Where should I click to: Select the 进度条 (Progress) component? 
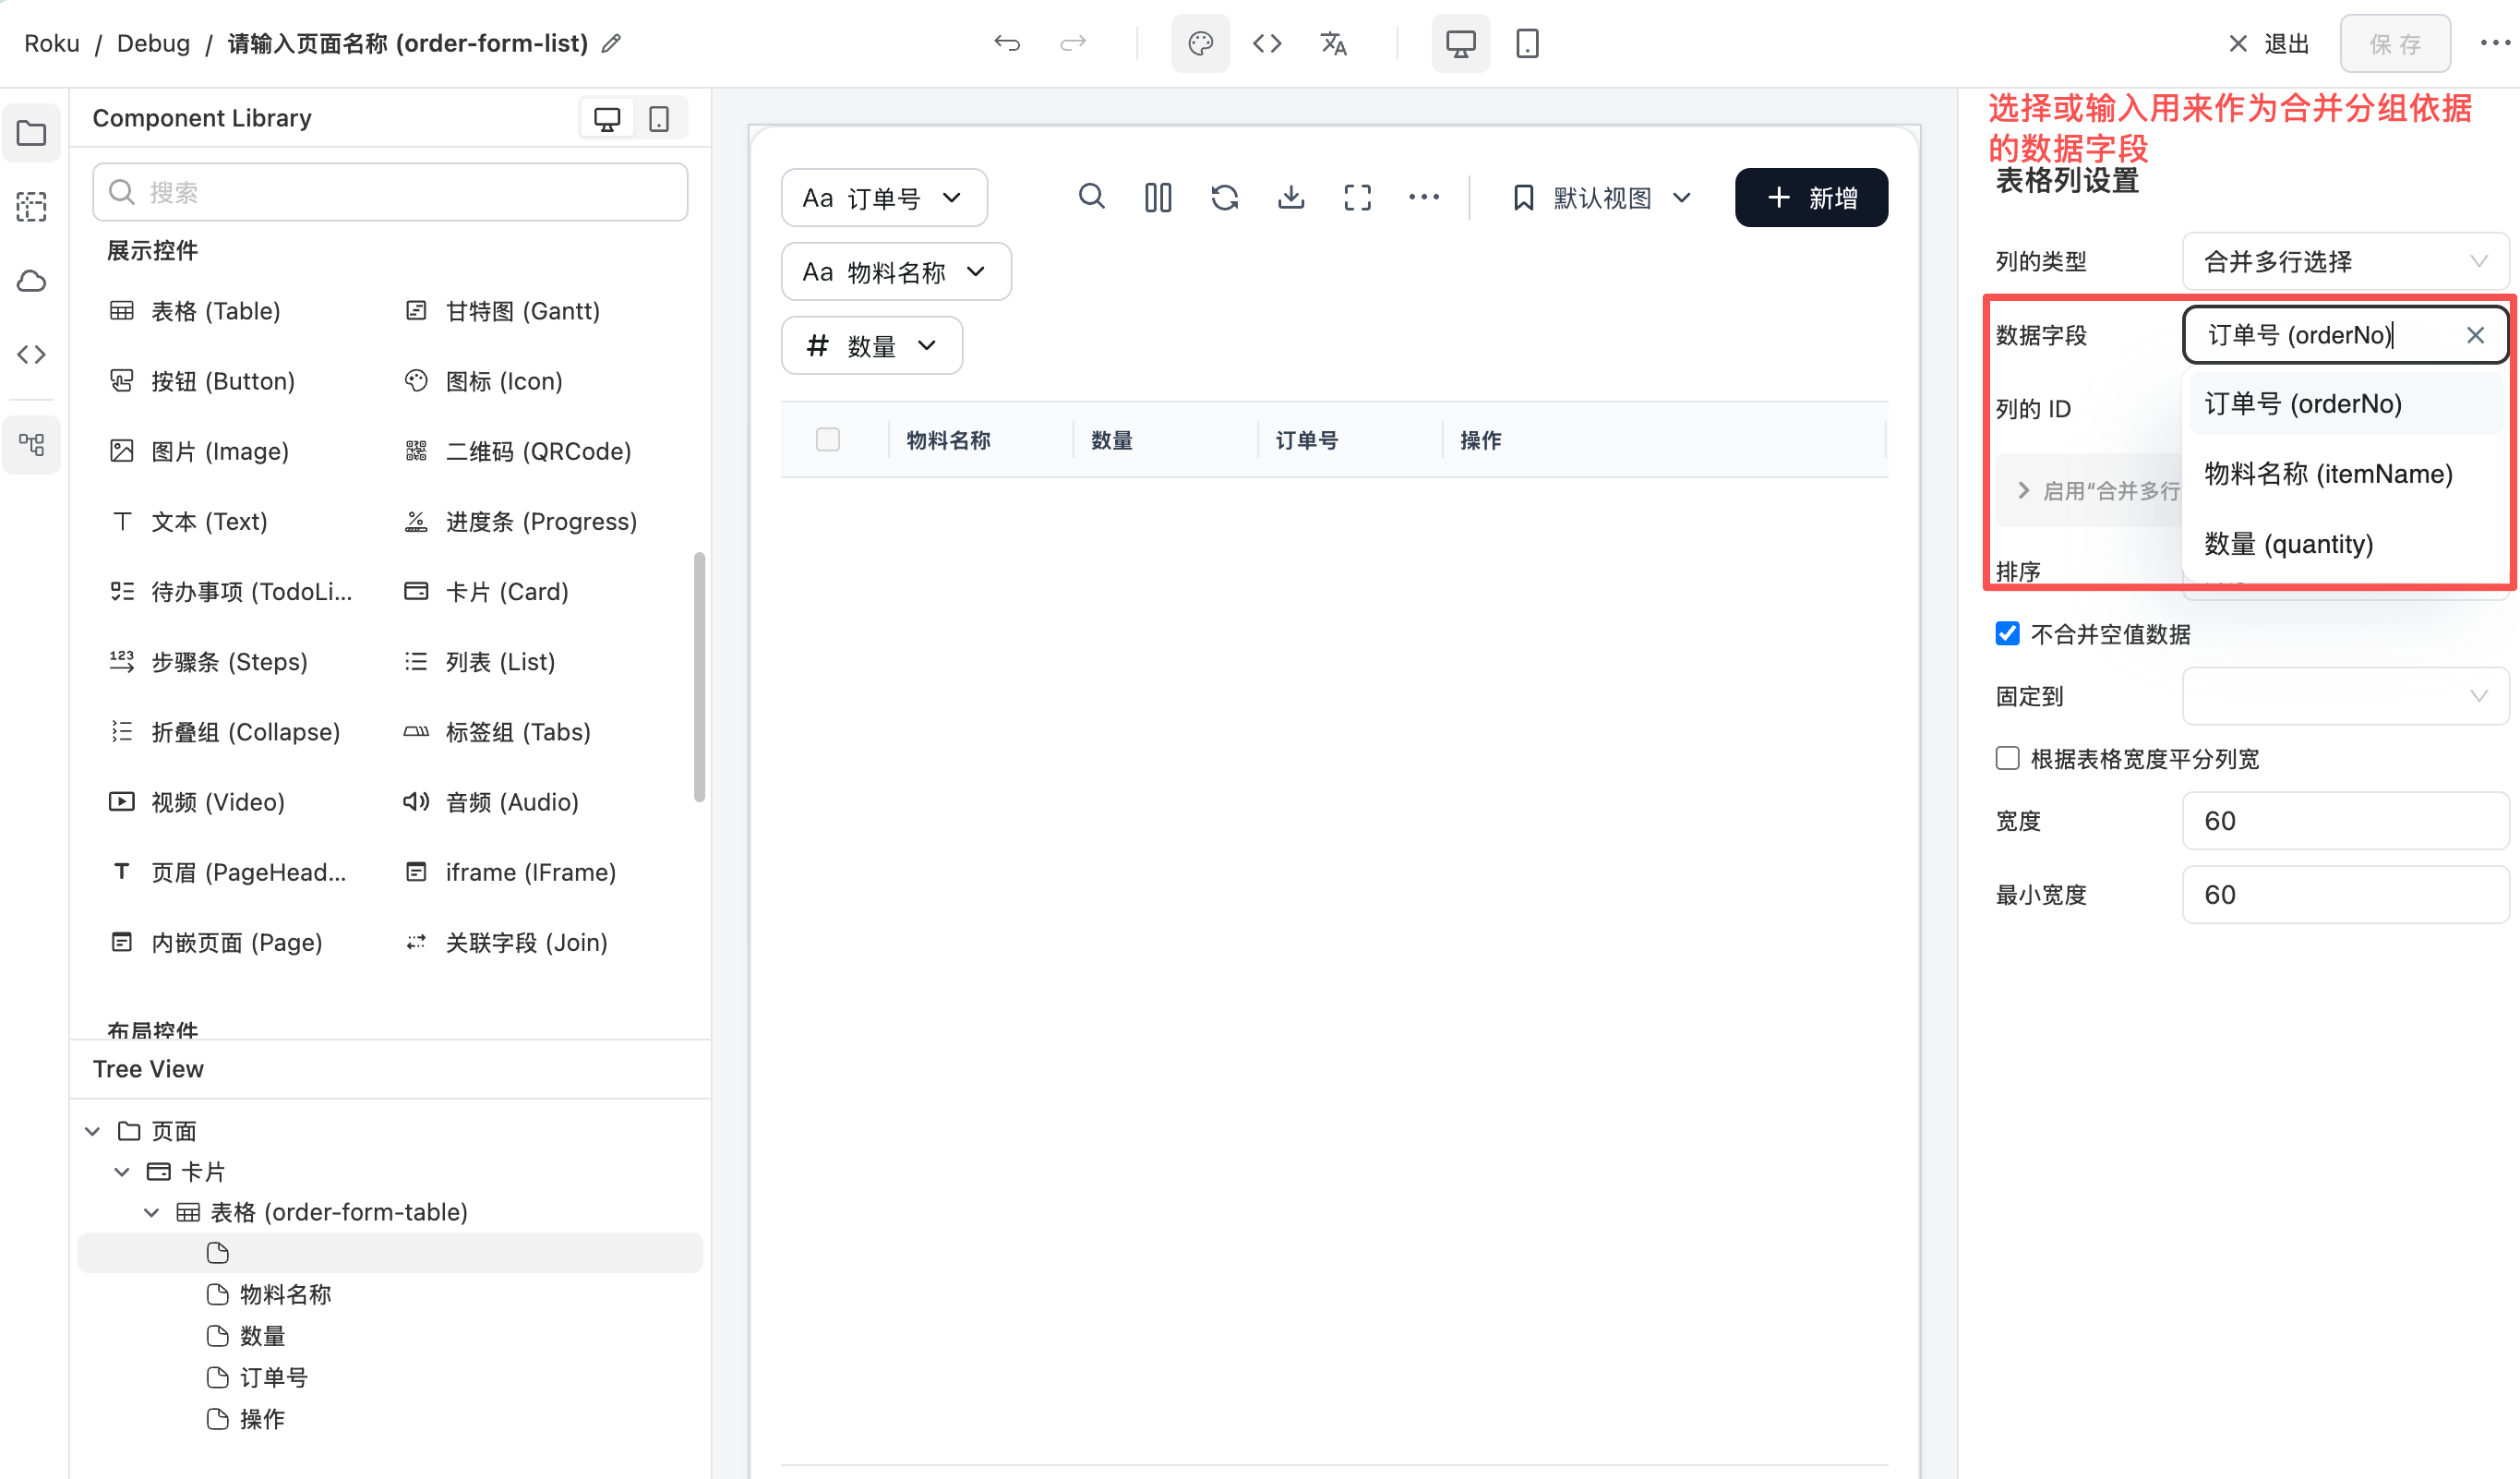520,521
